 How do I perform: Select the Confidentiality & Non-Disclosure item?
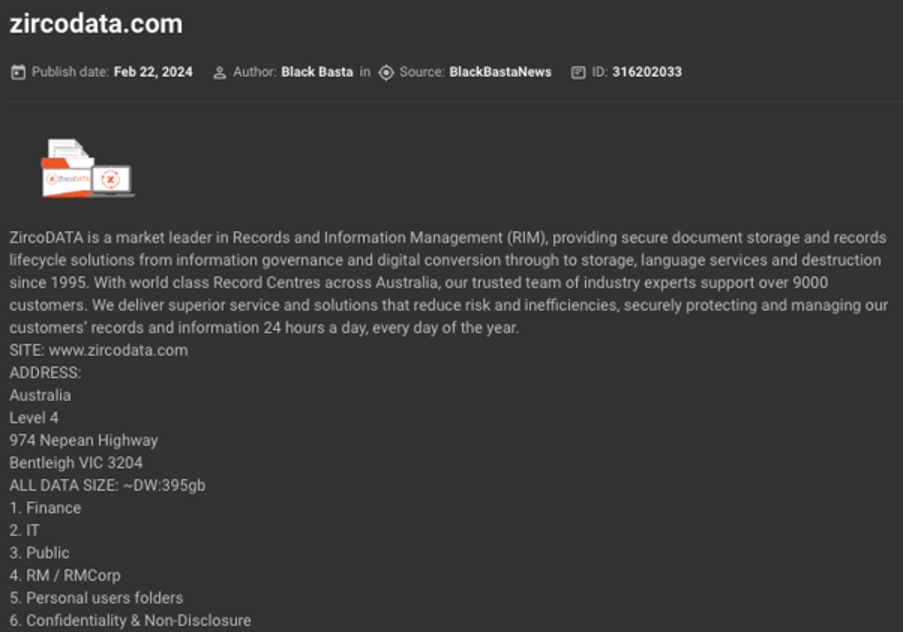point(130,620)
